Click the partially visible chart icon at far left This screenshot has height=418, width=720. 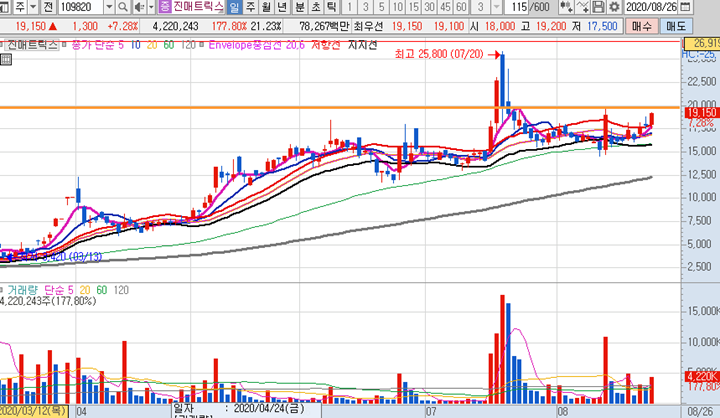click(5, 7)
